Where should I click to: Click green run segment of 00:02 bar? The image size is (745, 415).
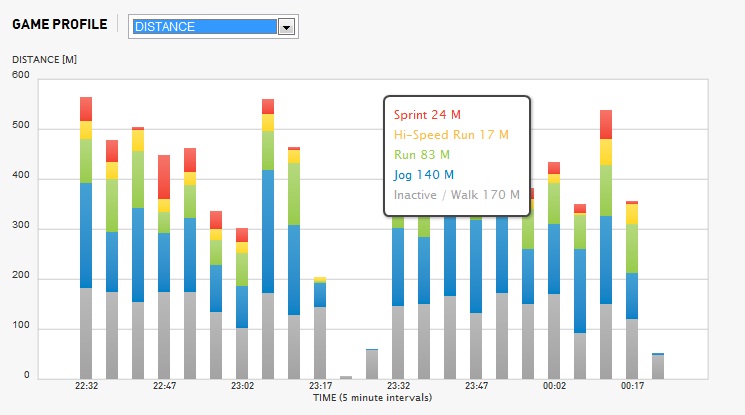tap(554, 203)
